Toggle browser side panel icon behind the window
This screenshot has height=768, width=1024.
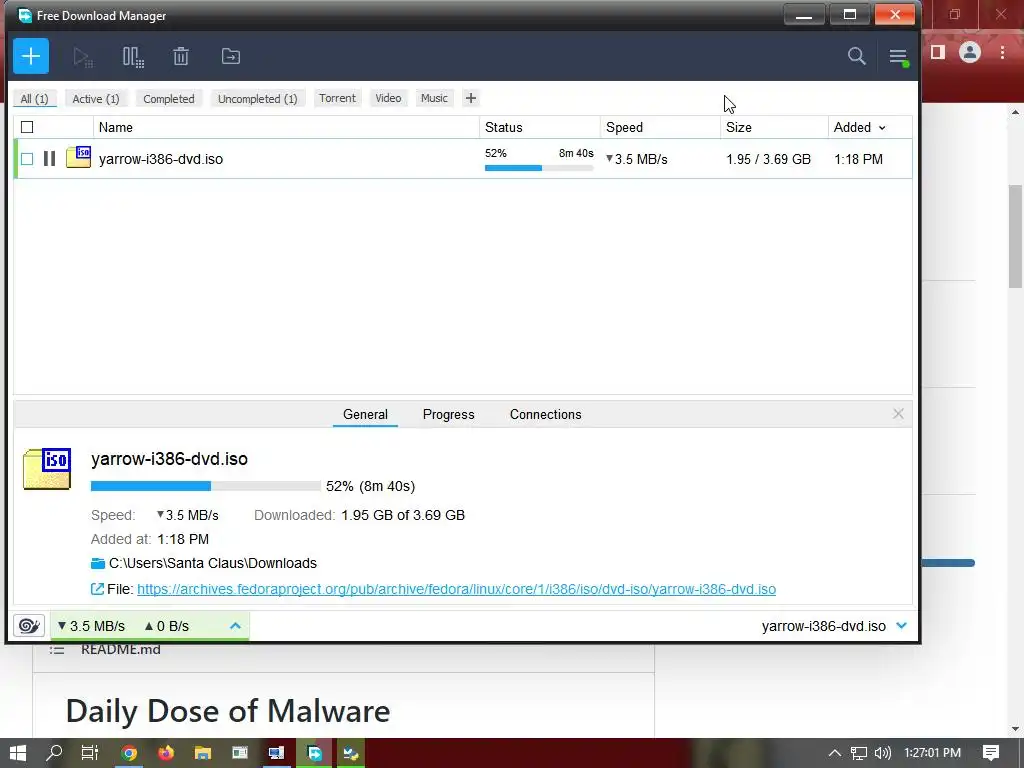click(x=938, y=52)
